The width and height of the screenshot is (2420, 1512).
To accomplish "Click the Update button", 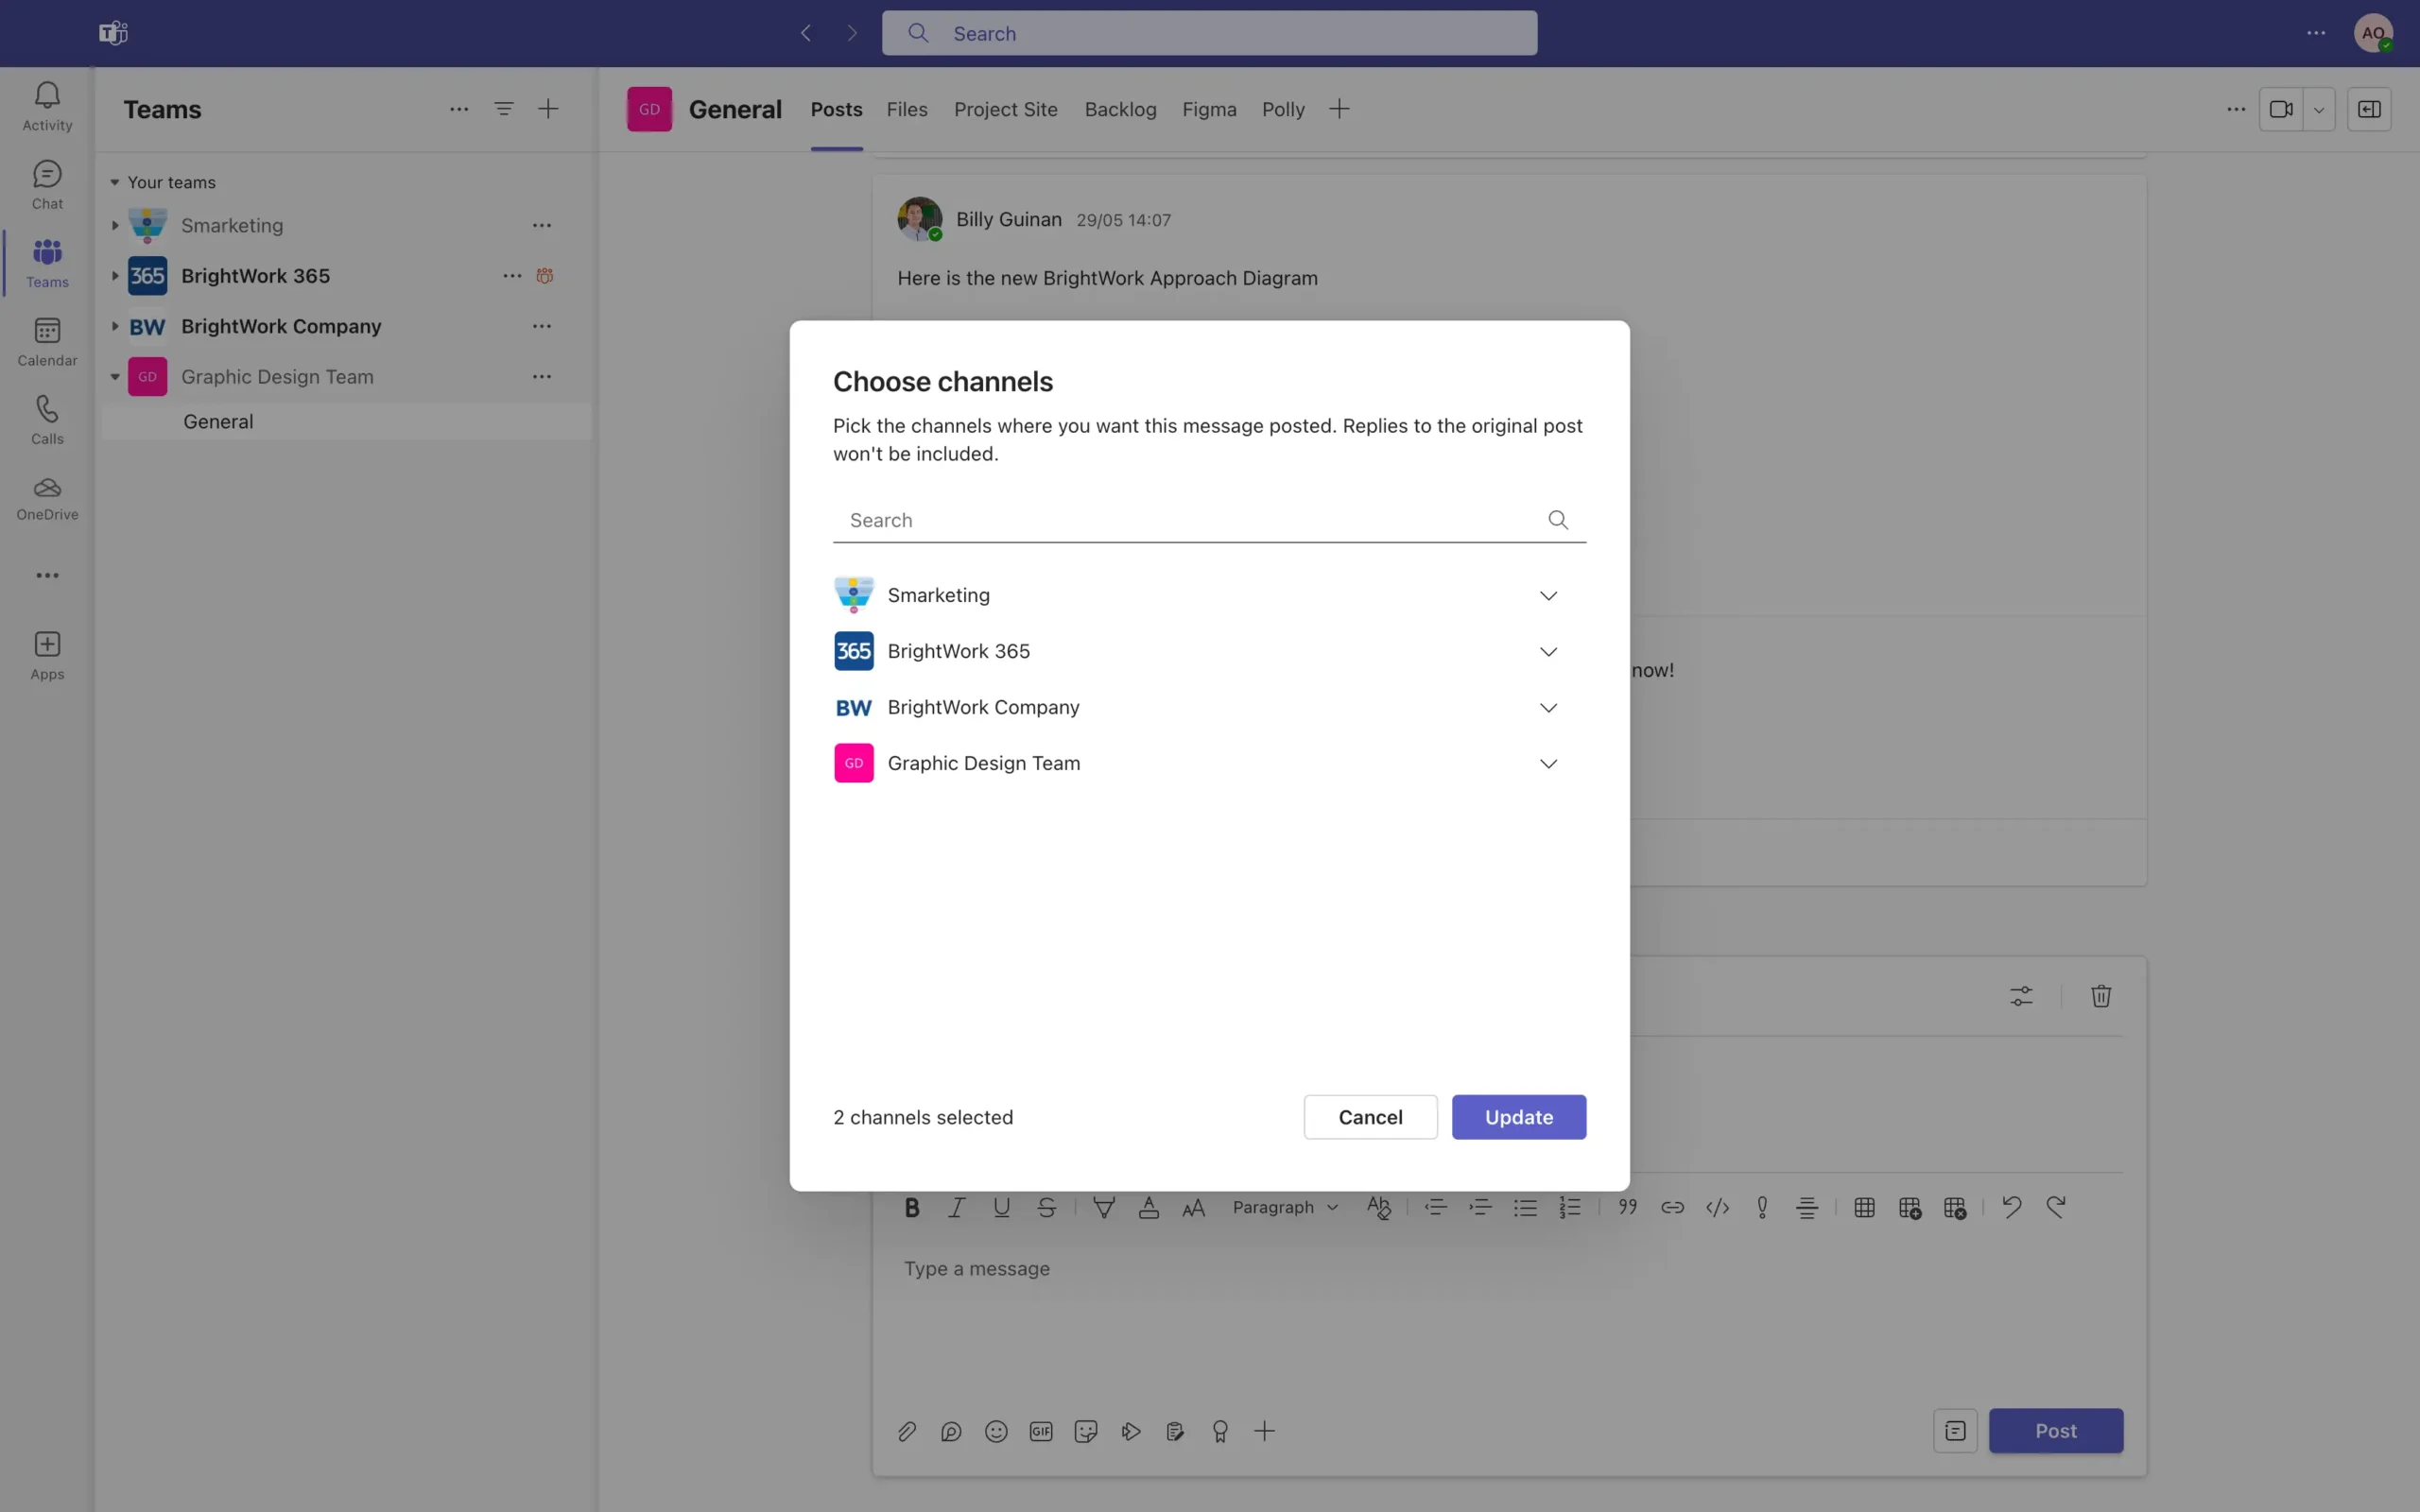I will coord(1518,1117).
